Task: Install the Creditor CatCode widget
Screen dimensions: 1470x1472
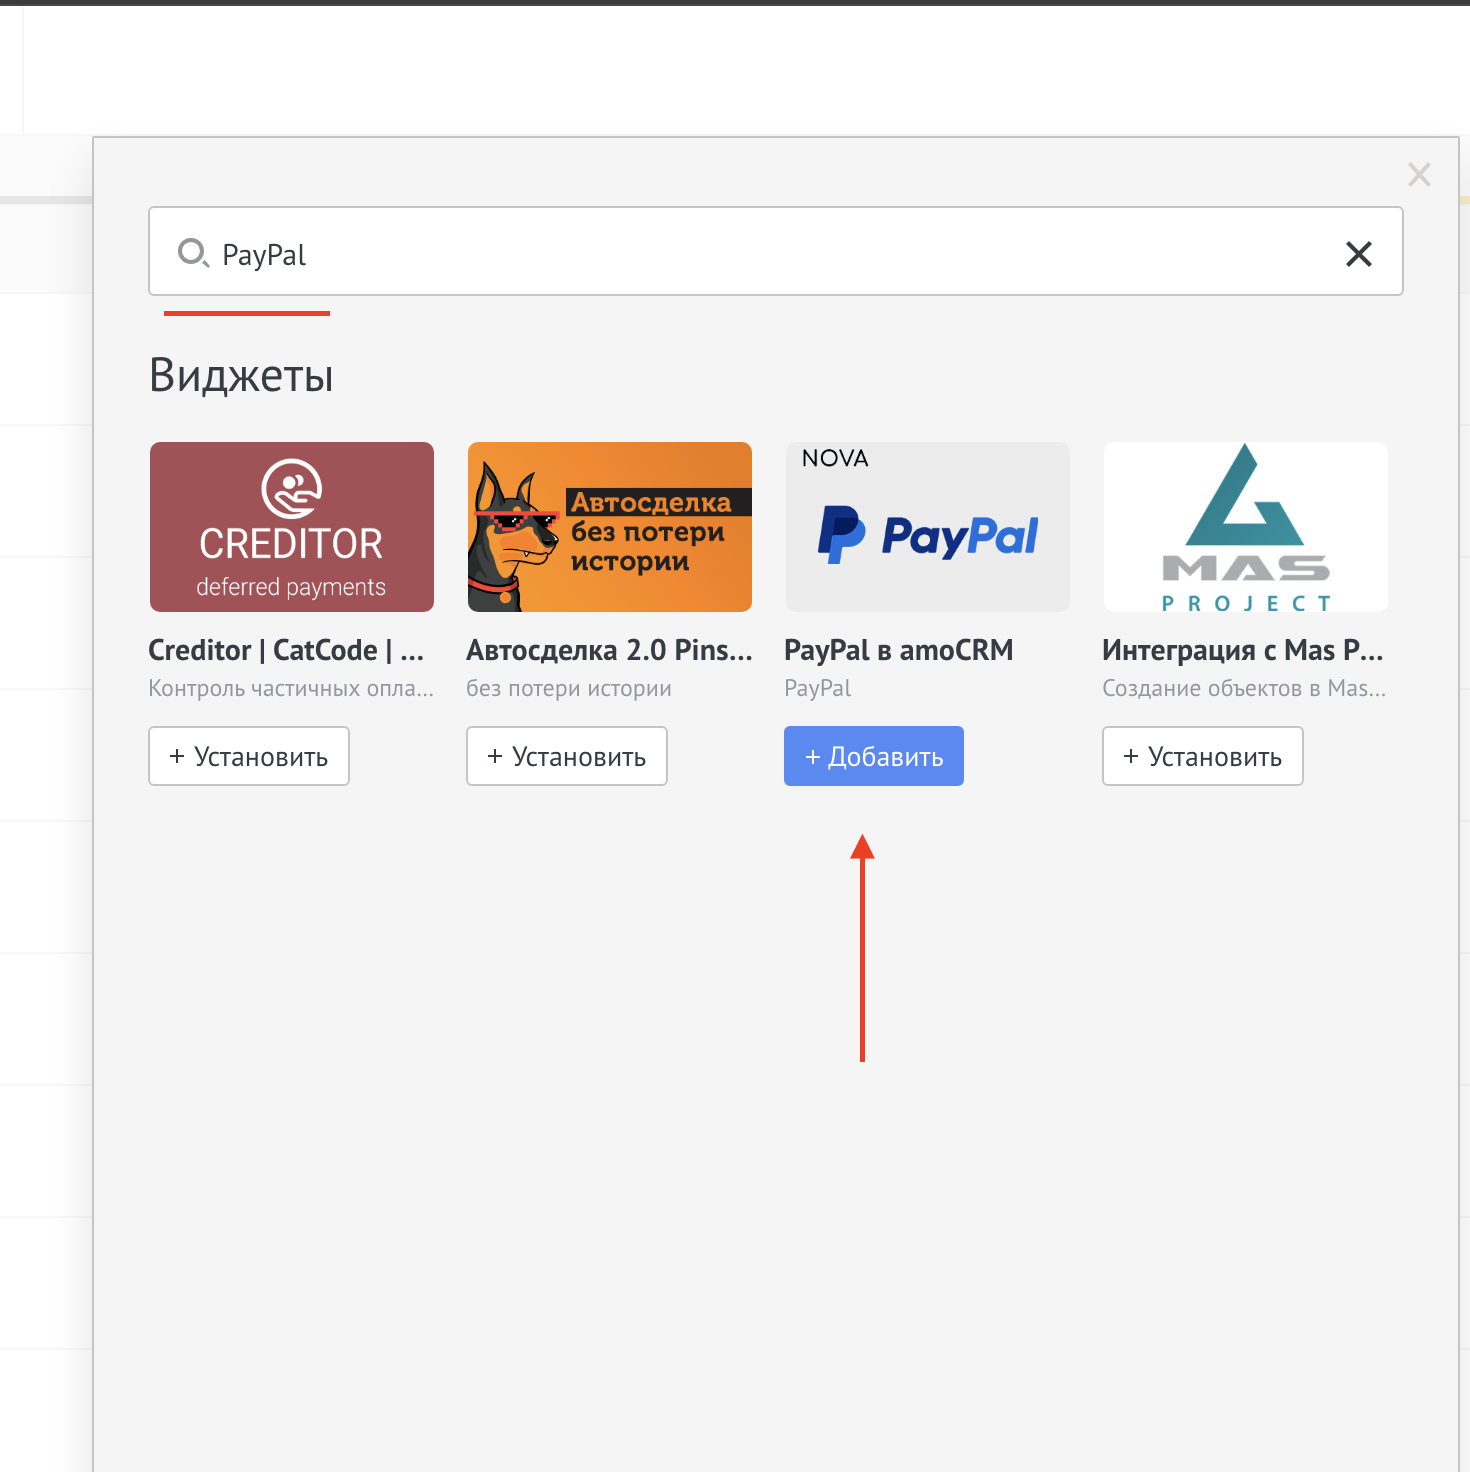Action: [x=249, y=756]
